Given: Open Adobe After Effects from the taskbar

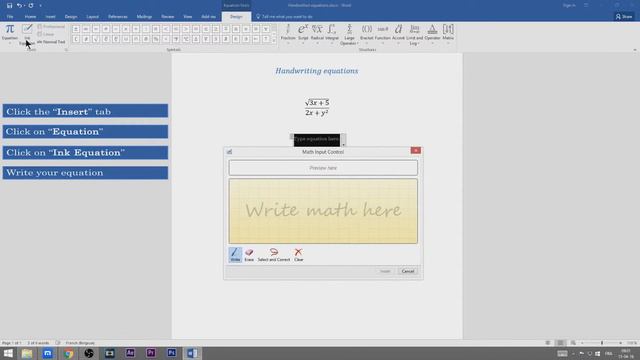Looking at the screenshot, I should (x=130, y=353).
